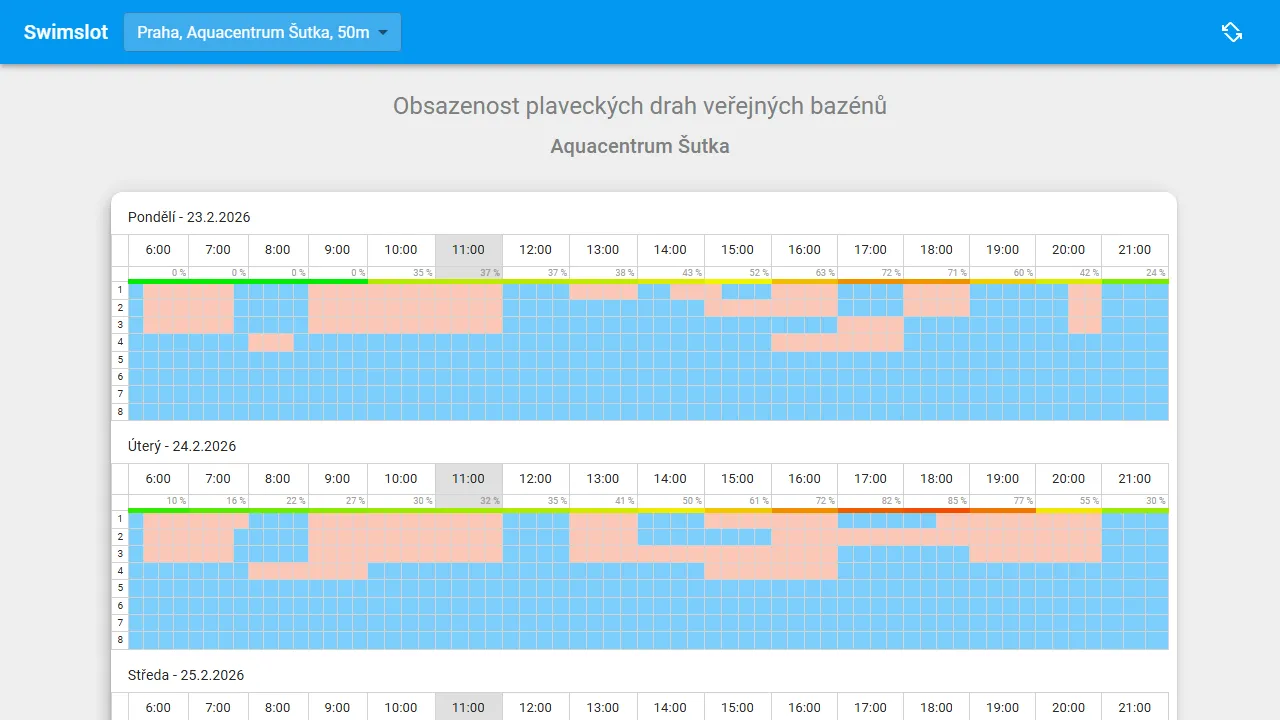Click the Pondělí - 23.2.2026 day heading
The image size is (1280, 720).
189,217
